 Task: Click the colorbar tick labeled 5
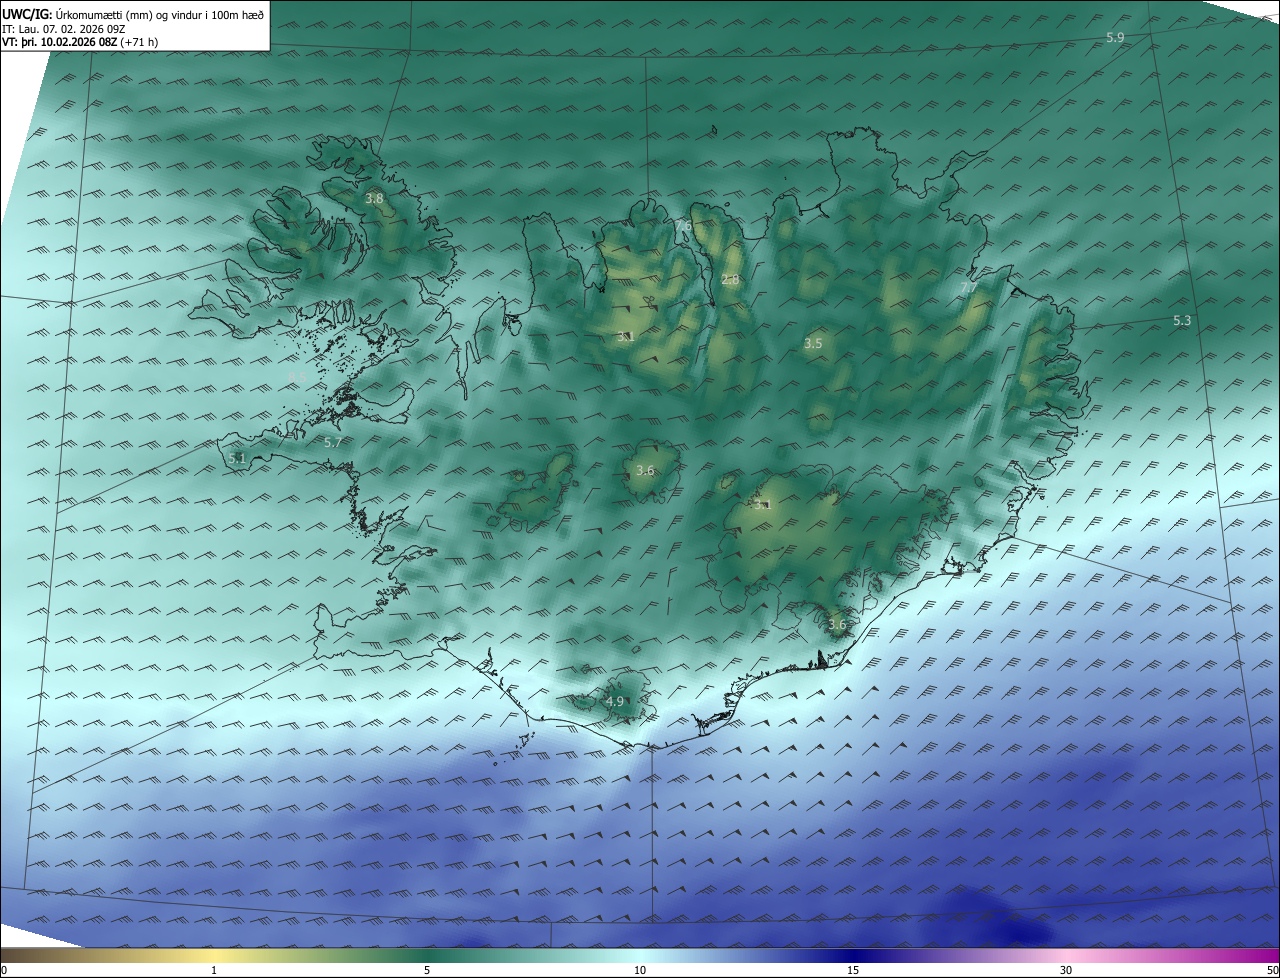427,971
